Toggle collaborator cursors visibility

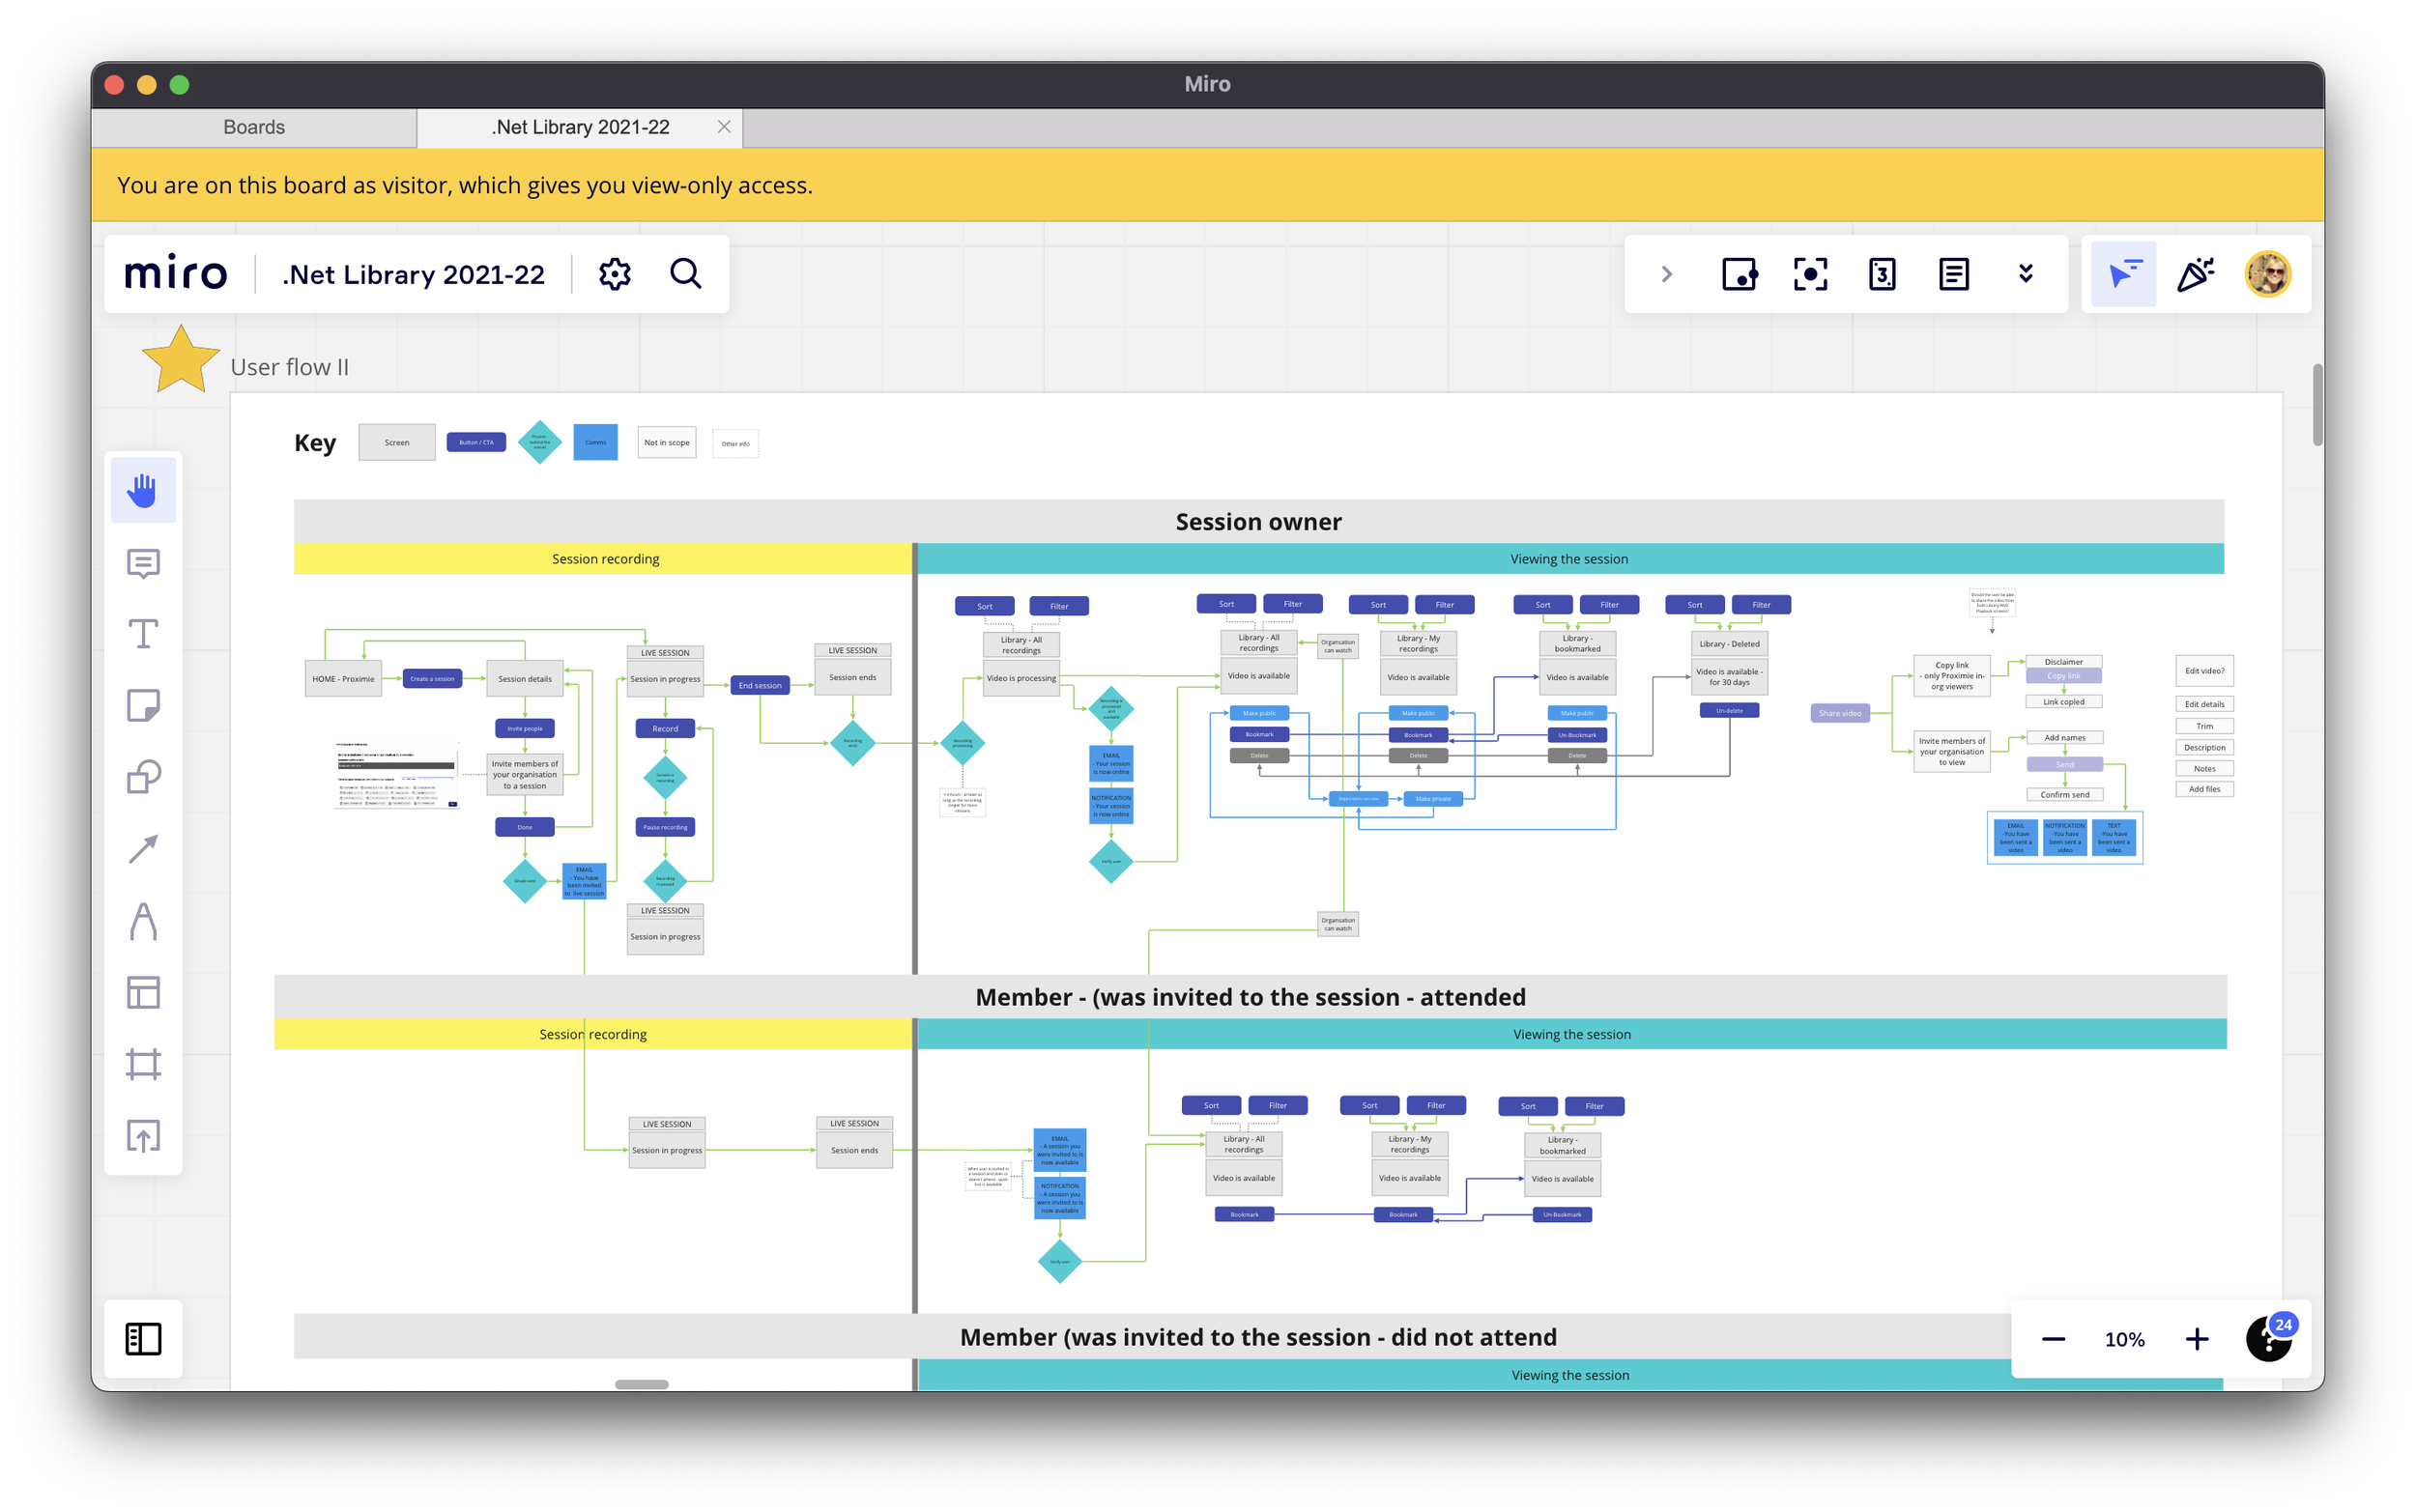pyautogui.click(x=2124, y=274)
